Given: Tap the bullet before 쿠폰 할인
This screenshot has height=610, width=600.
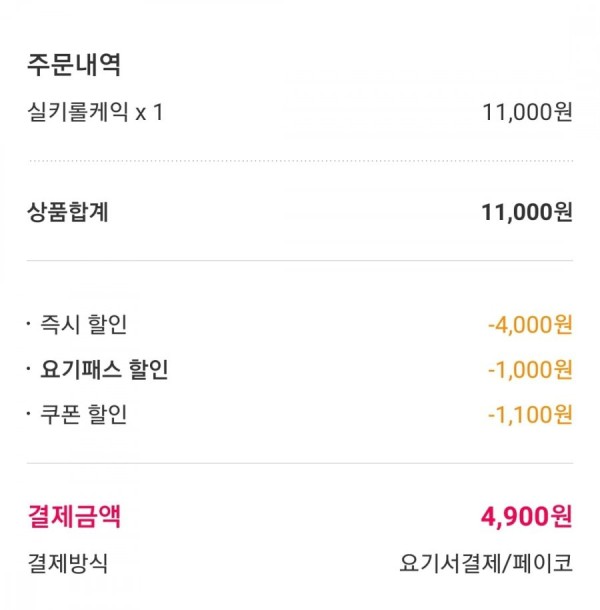Looking at the screenshot, I should click(x=28, y=414).
